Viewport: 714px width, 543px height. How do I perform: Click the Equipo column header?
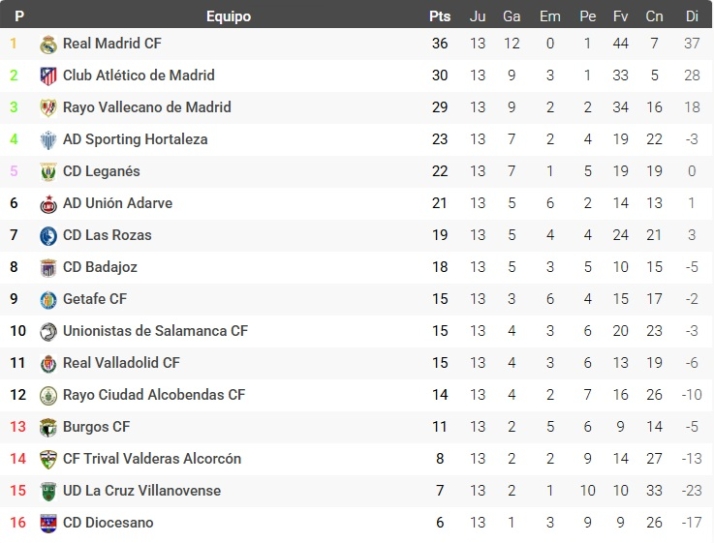pyautogui.click(x=228, y=16)
